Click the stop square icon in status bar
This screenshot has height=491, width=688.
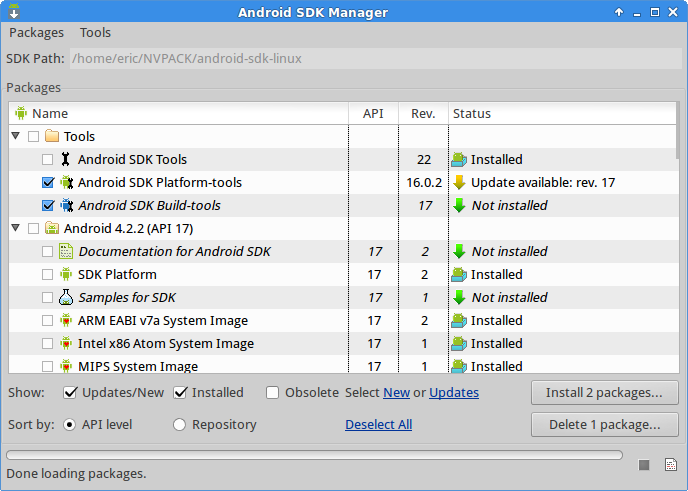tap(644, 465)
